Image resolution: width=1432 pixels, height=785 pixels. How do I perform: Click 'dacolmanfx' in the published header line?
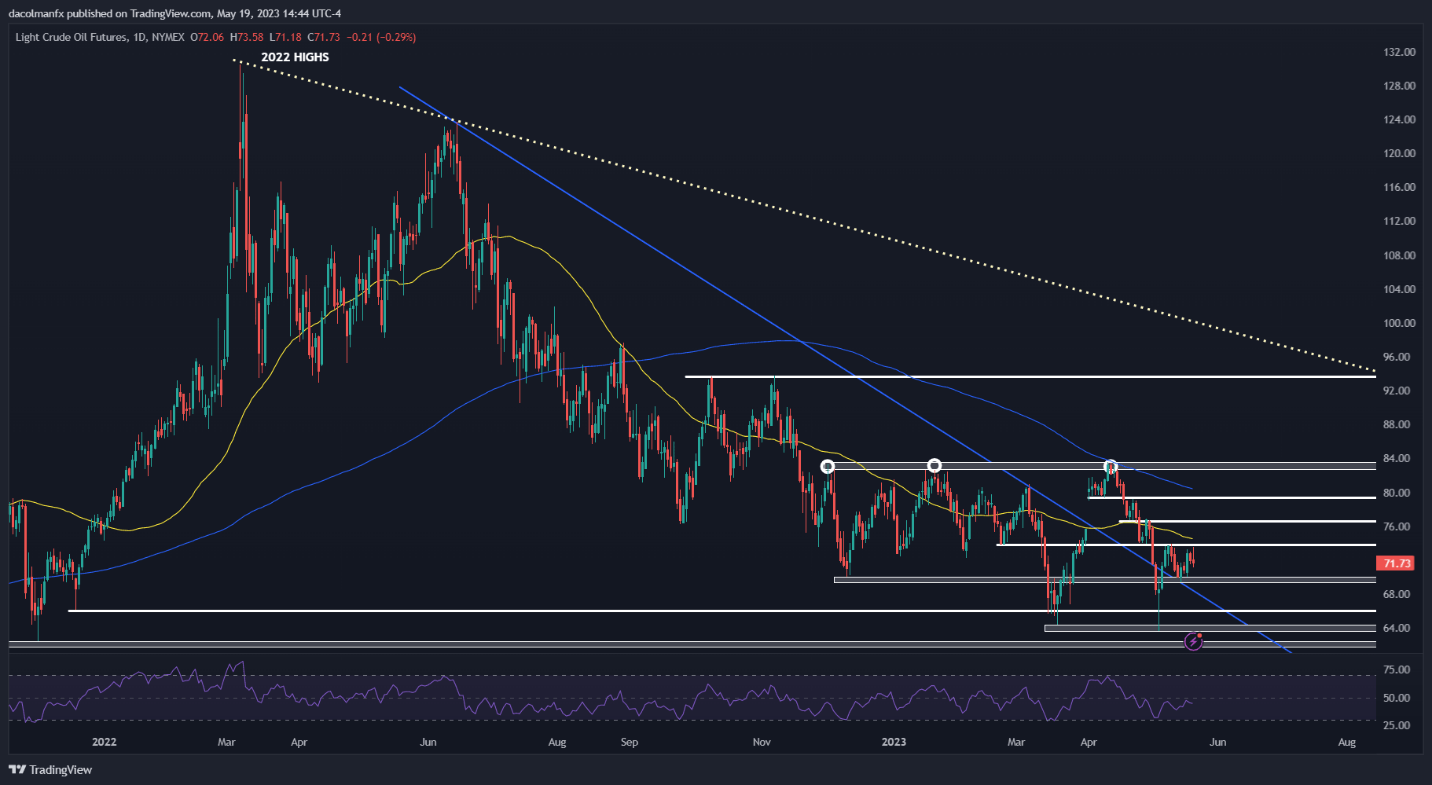[x=36, y=14]
